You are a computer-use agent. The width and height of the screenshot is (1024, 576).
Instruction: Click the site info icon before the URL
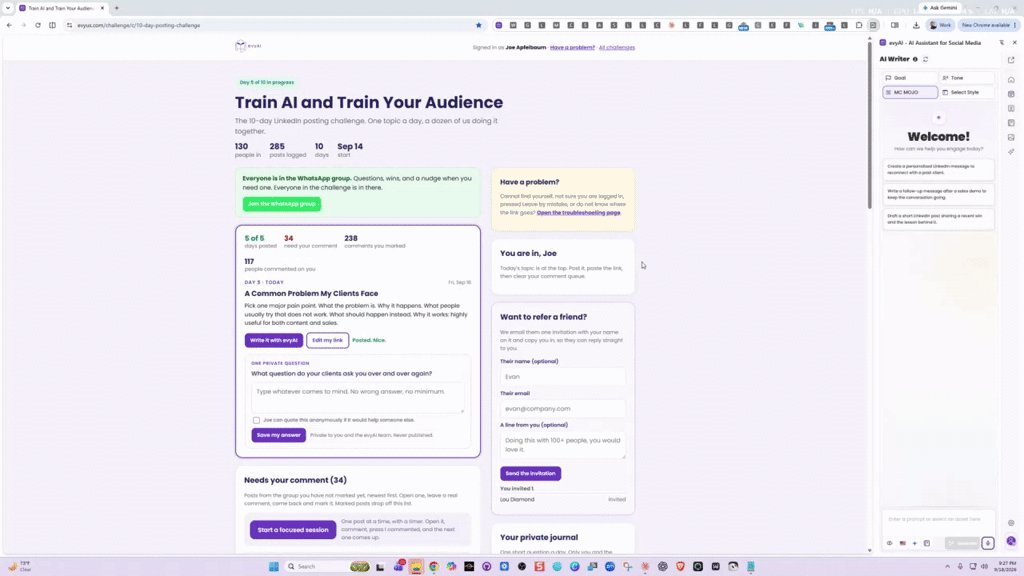[69, 25]
